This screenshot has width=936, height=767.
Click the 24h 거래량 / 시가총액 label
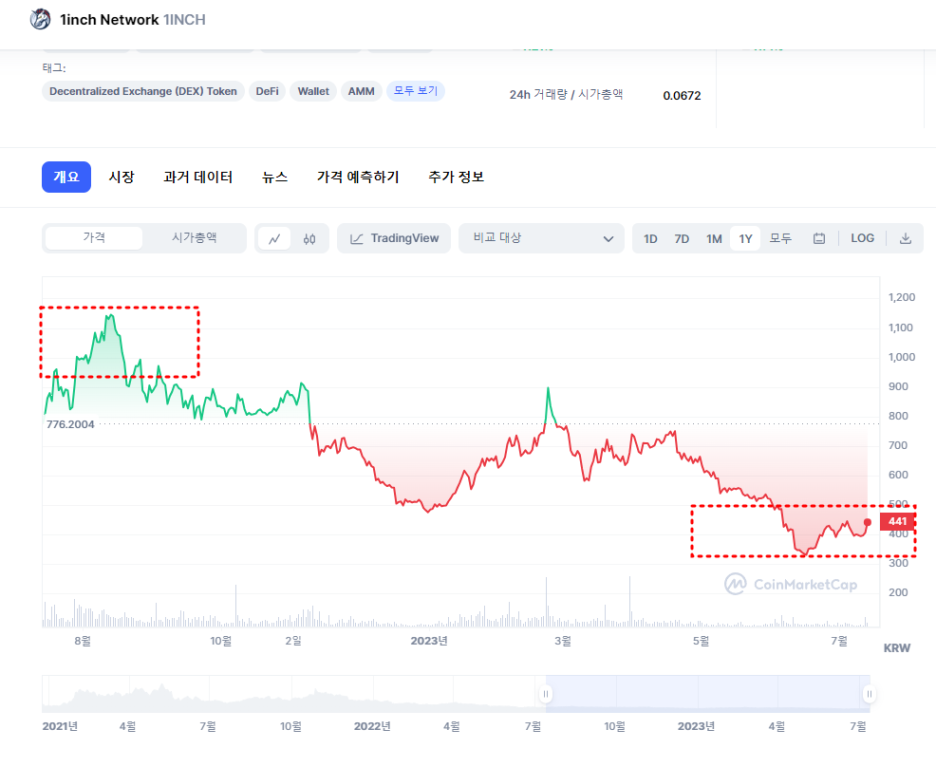coord(566,94)
